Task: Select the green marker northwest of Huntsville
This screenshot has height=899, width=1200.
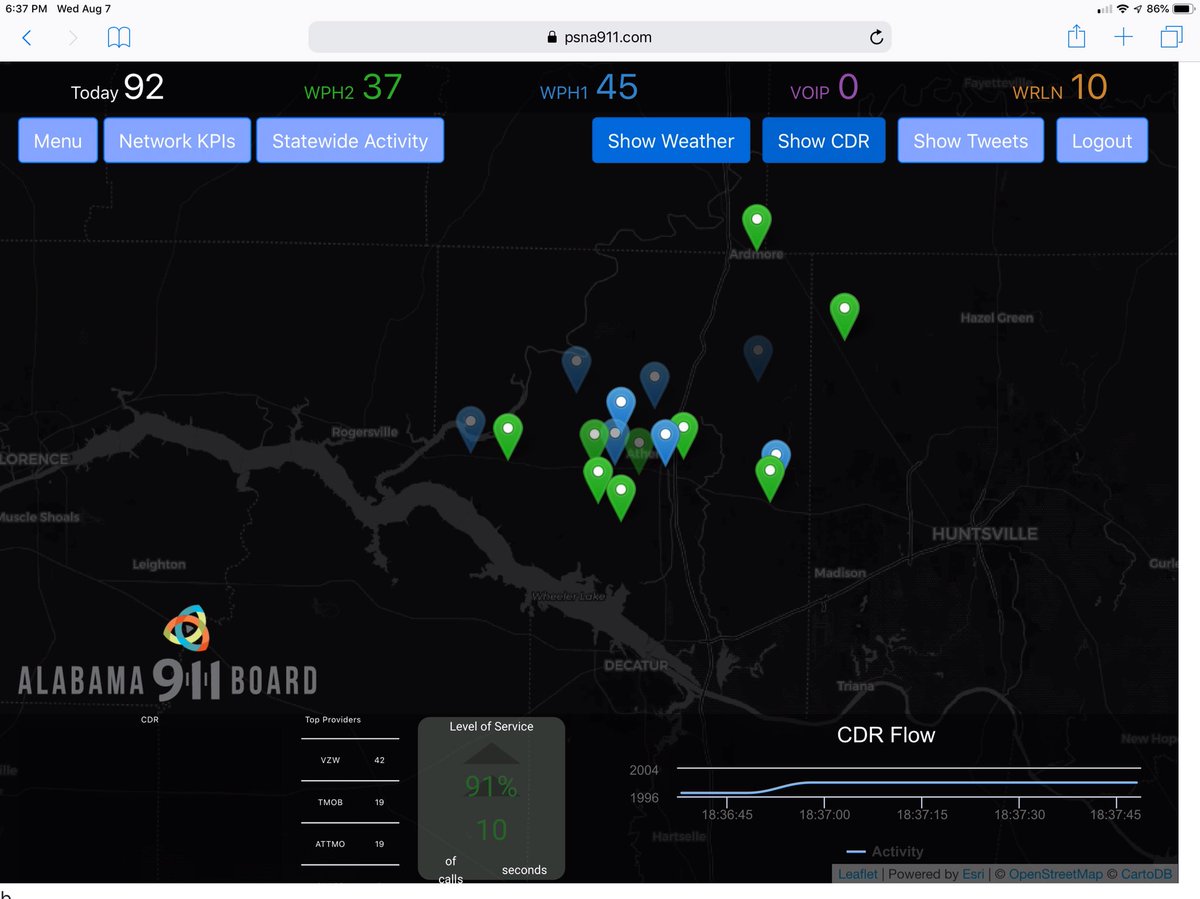Action: [770, 478]
